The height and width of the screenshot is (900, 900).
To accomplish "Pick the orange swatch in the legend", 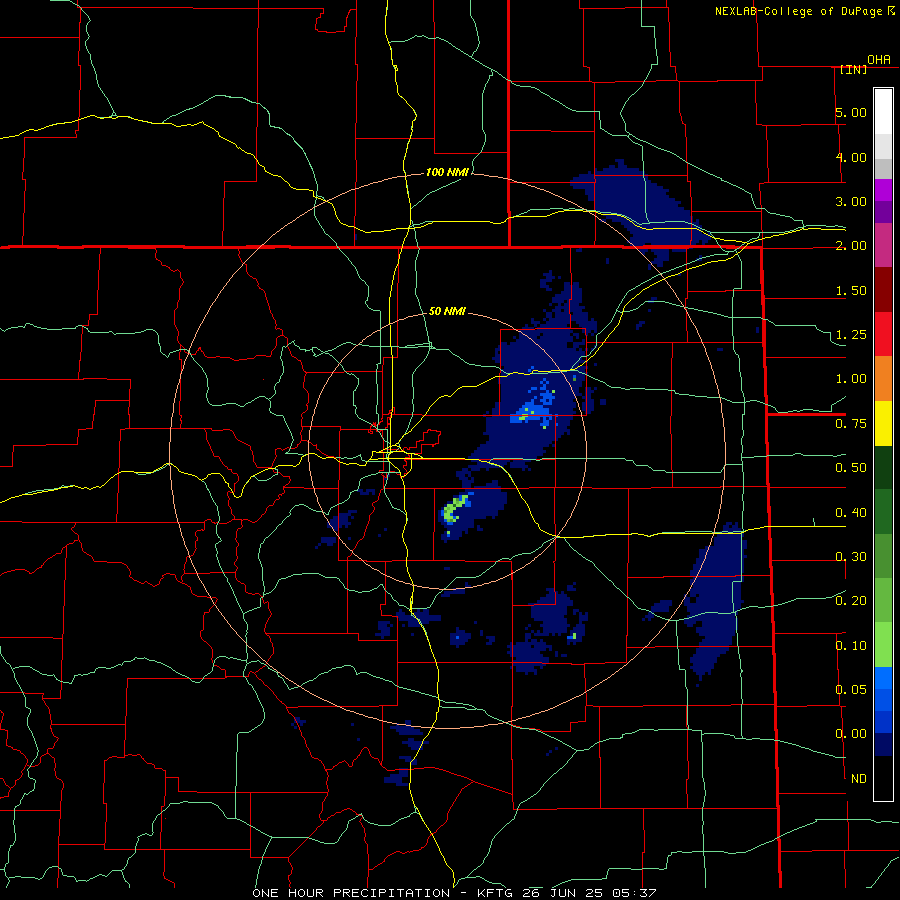I will (883, 378).
